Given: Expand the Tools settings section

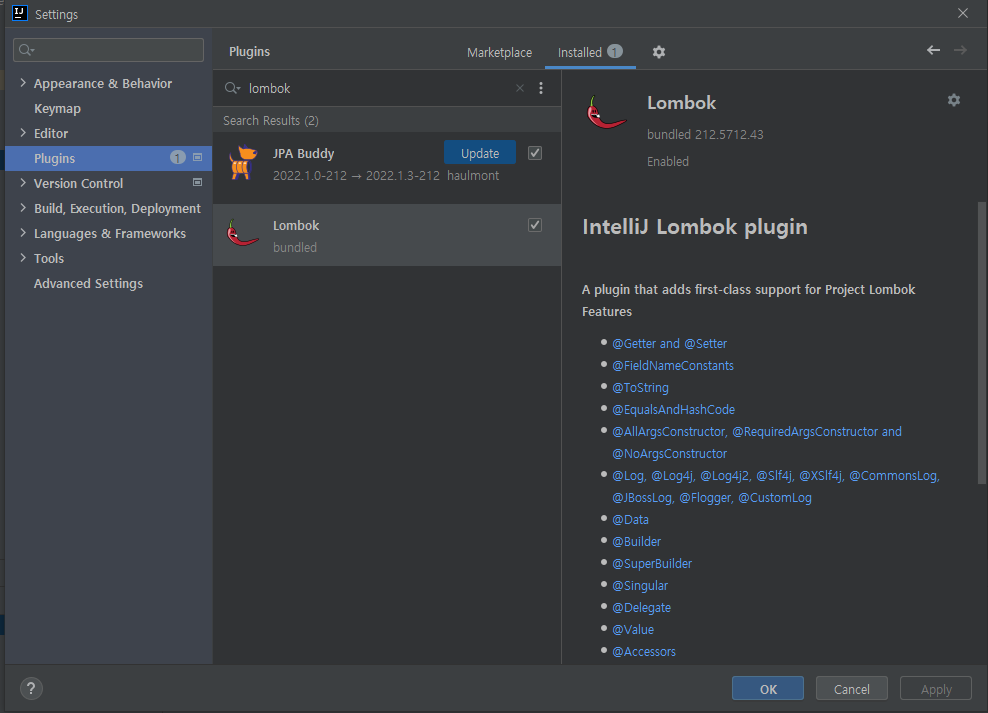Looking at the screenshot, I should pyautogui.click(x=23, y=258).
